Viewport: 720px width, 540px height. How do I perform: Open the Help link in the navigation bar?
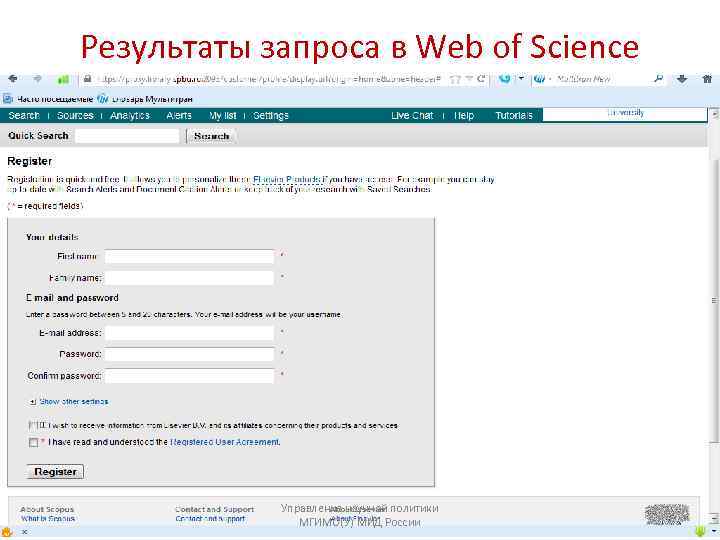pos(463,116)
